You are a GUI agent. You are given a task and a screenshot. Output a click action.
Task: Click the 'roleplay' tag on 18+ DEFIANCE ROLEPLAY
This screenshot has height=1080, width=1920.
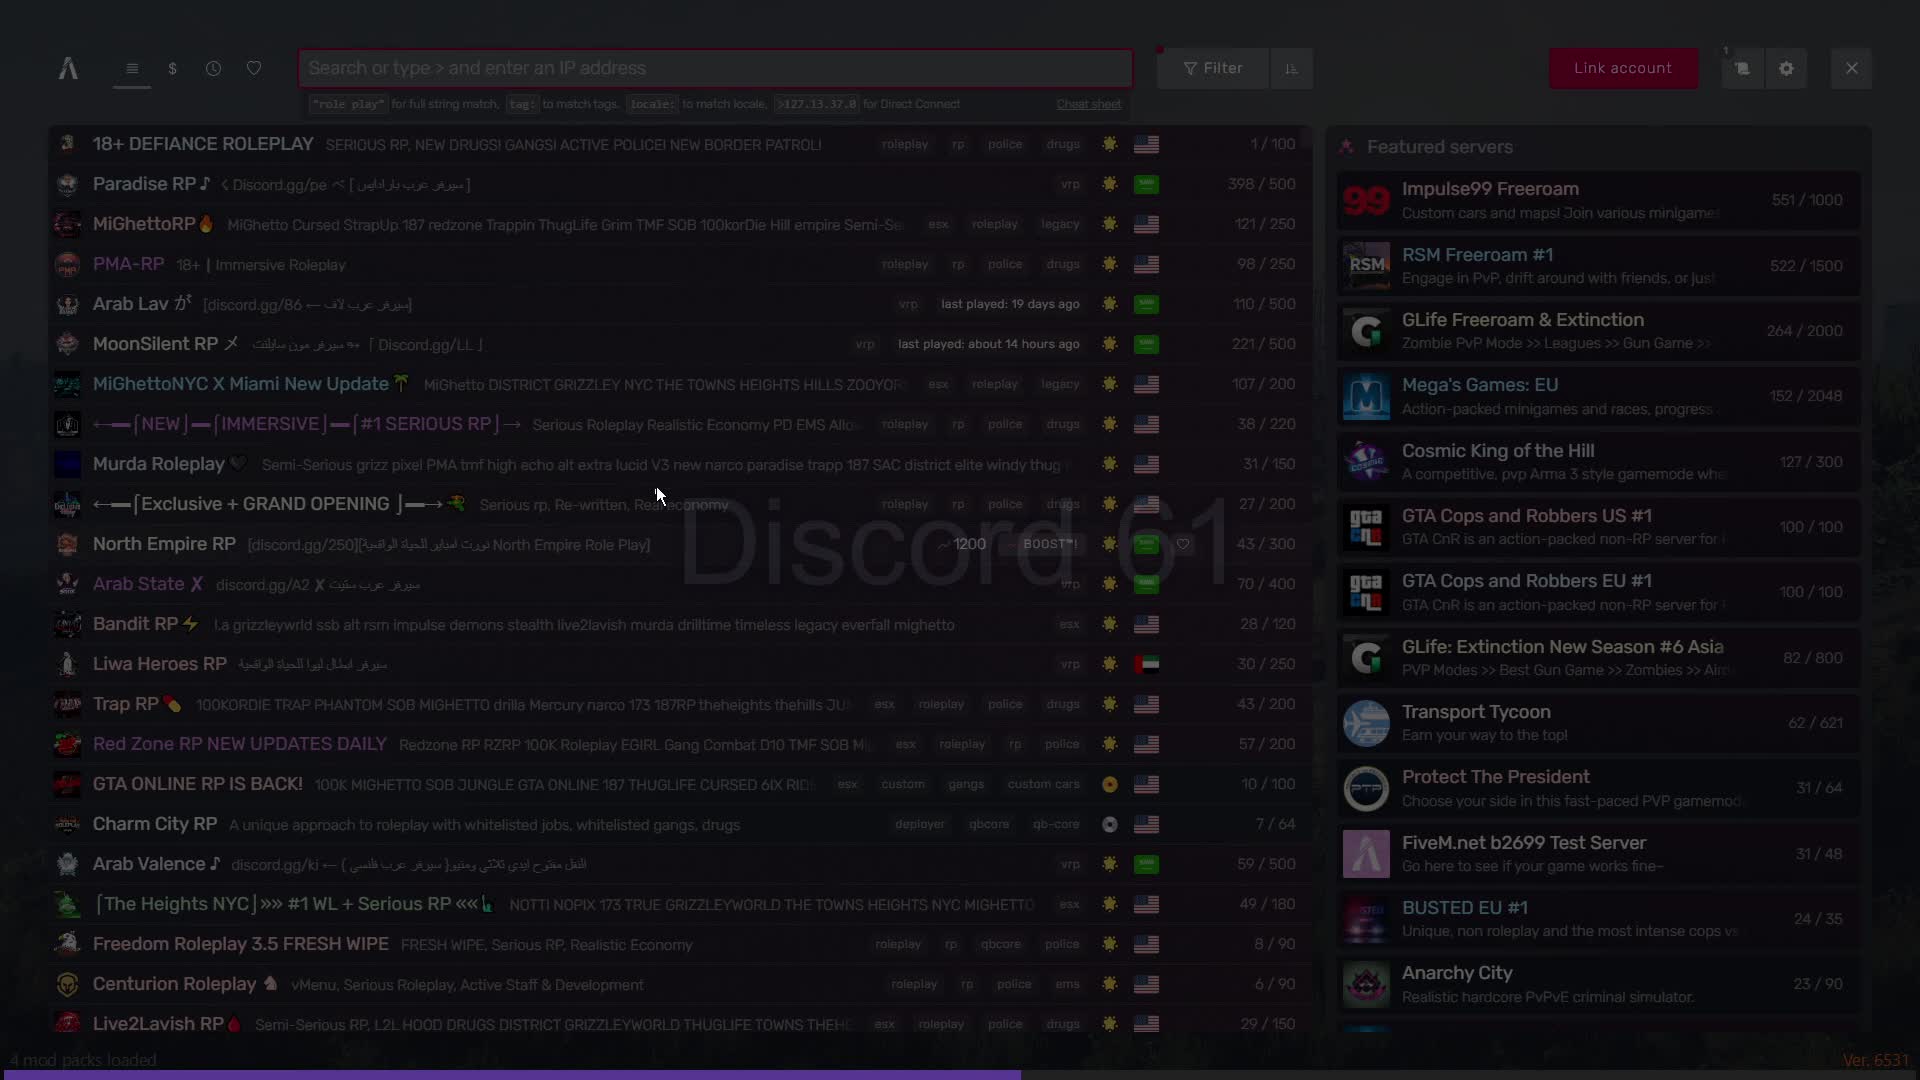(x=905, y=144)
